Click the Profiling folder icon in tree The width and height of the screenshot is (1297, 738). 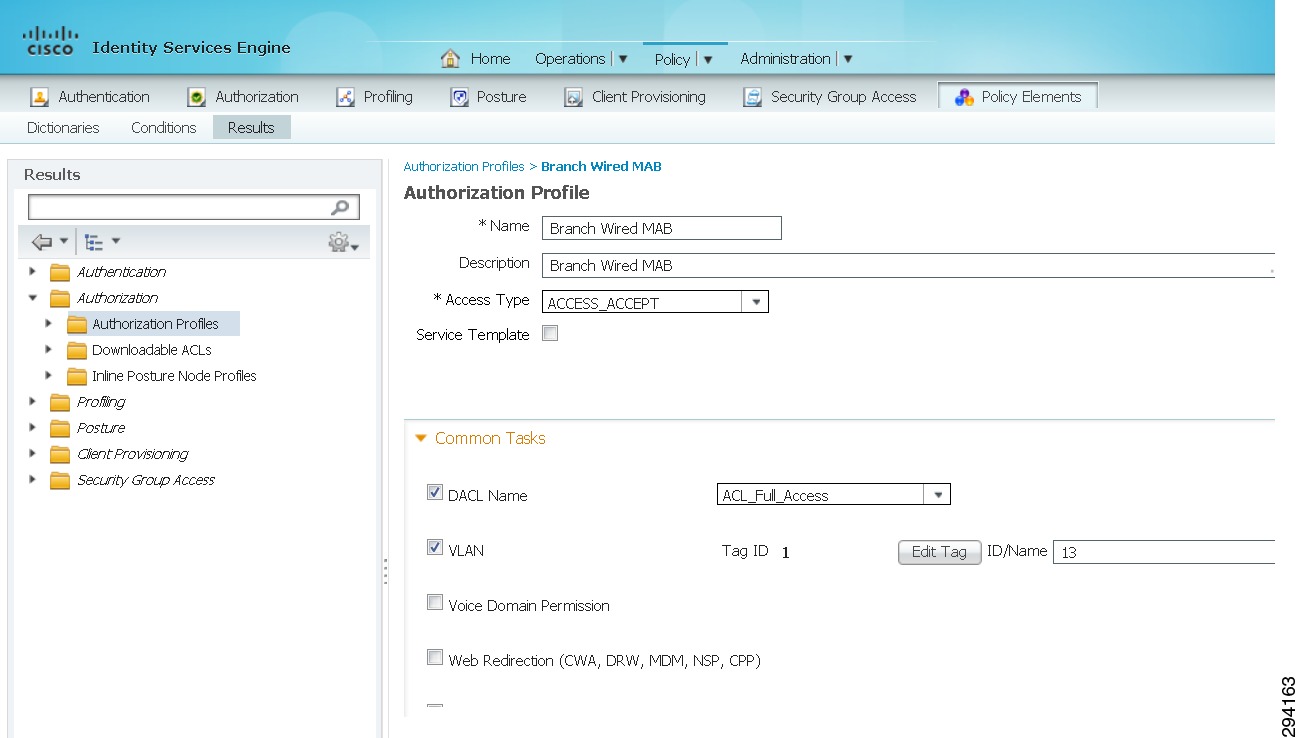point(60,402)
